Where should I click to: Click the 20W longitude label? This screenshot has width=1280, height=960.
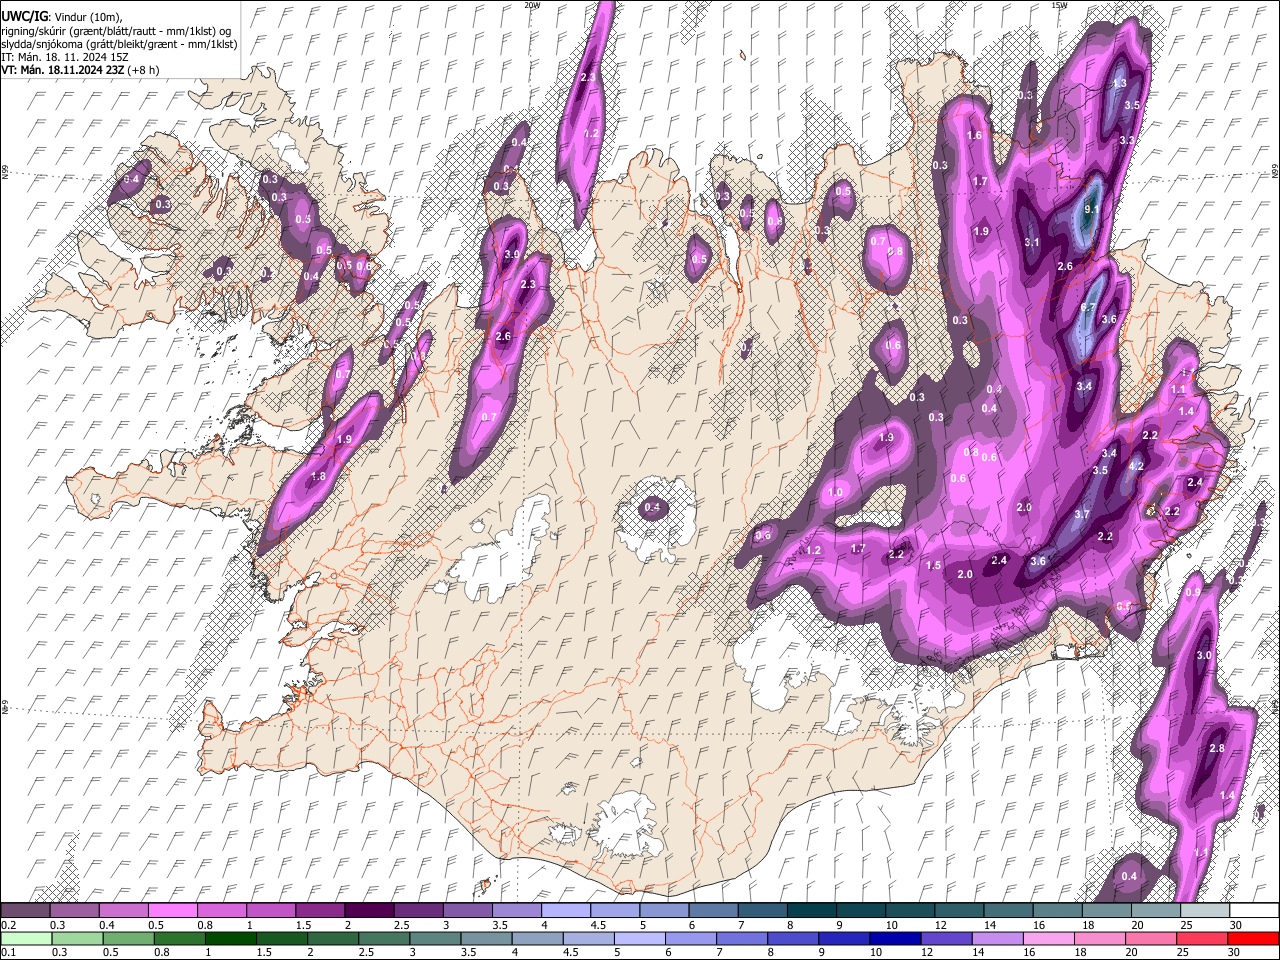tap(532, 5)
